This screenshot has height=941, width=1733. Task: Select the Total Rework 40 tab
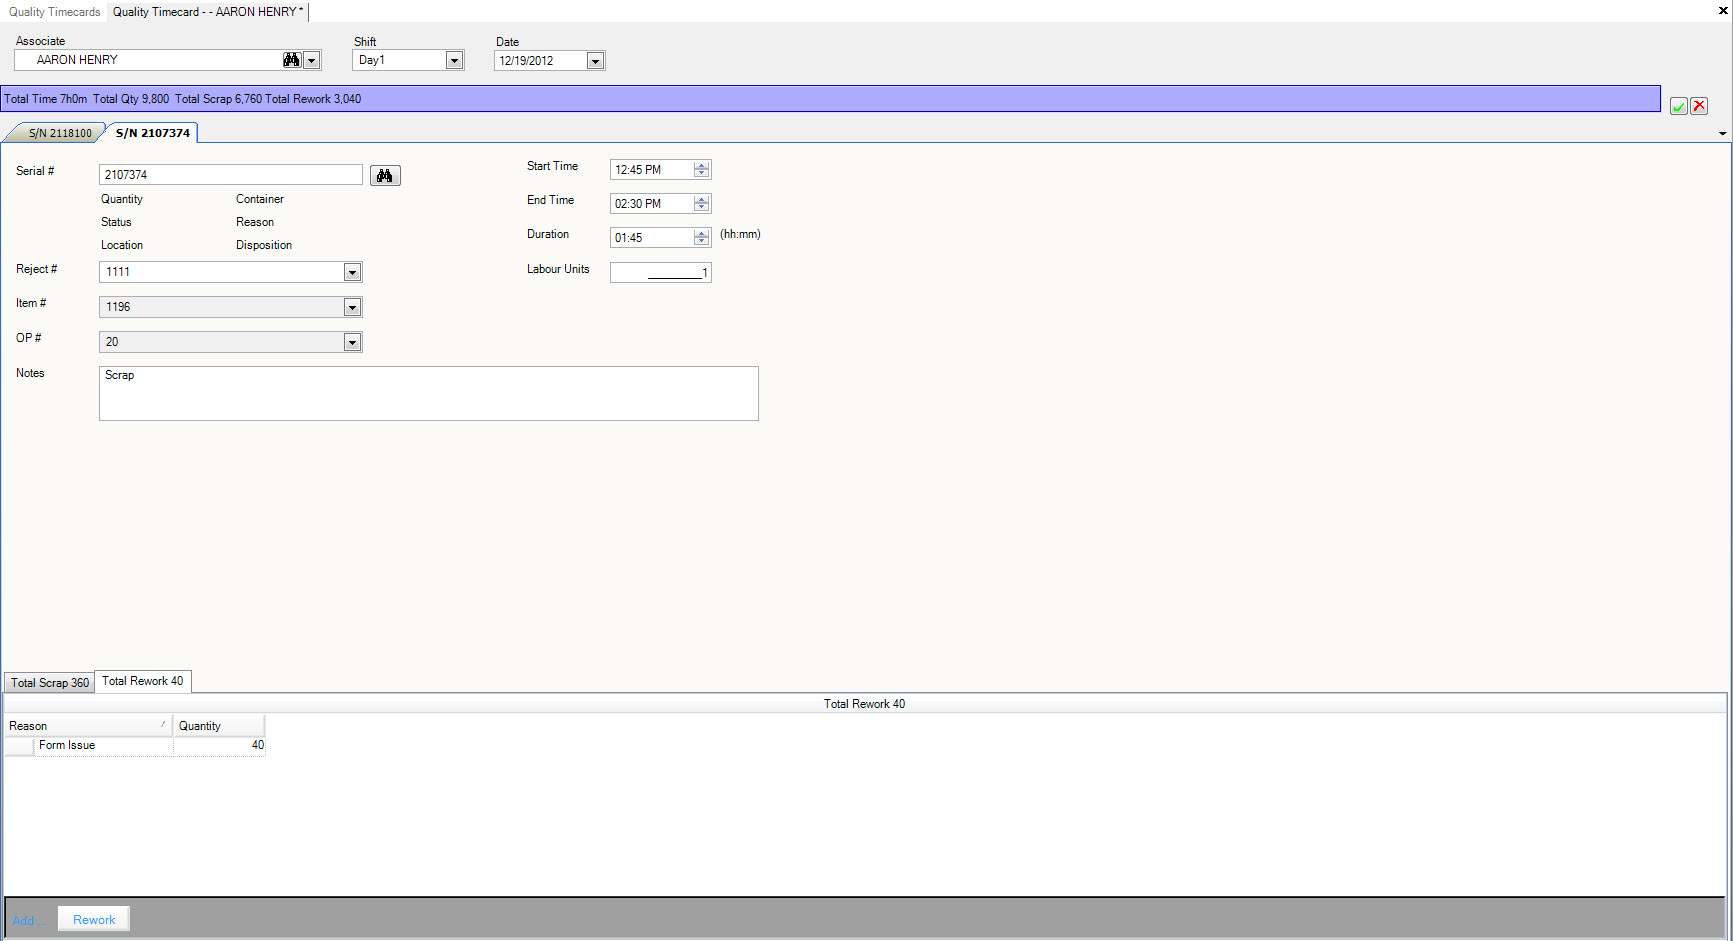143,681
